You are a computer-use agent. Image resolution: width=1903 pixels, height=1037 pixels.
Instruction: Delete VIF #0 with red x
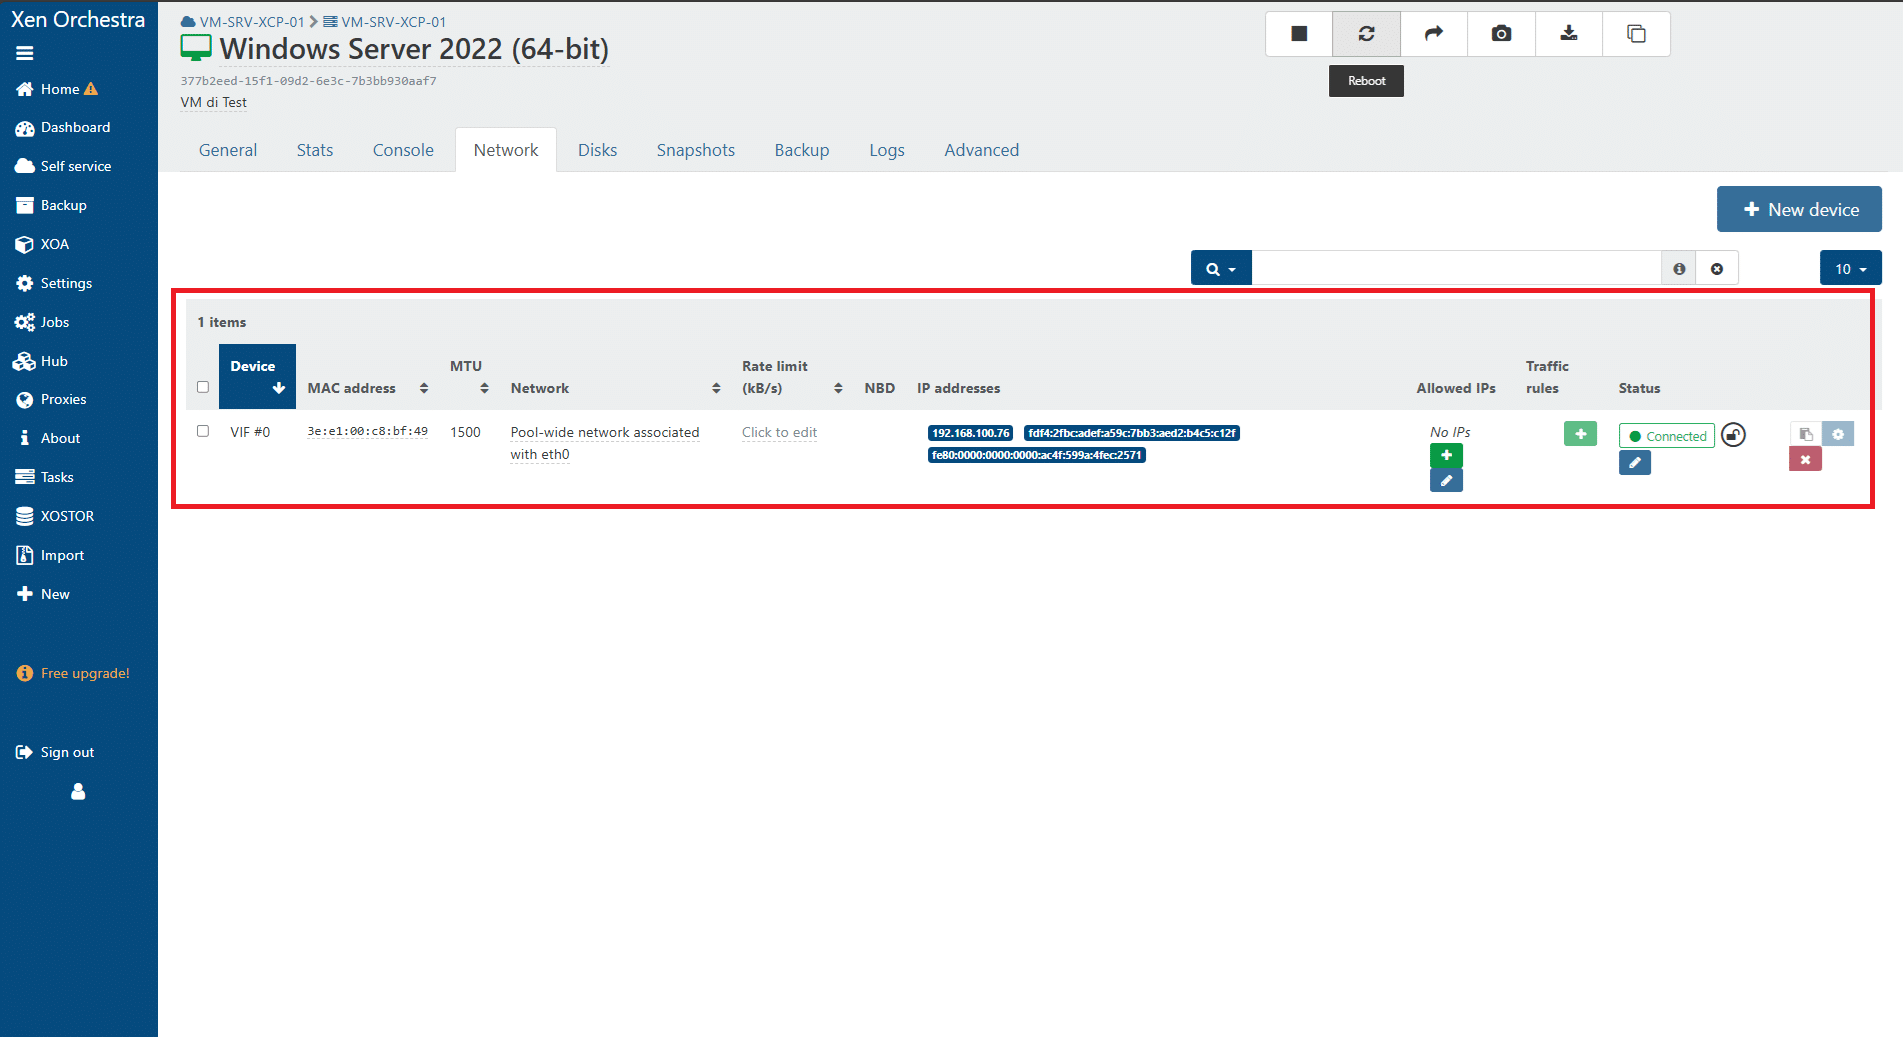1805,459
